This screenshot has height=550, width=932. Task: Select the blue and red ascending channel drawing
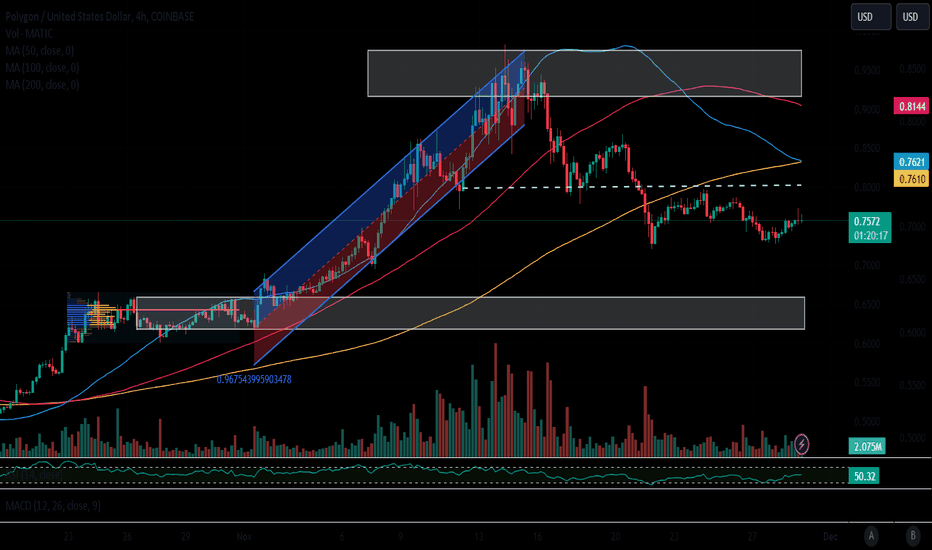[x=389, y=208]
